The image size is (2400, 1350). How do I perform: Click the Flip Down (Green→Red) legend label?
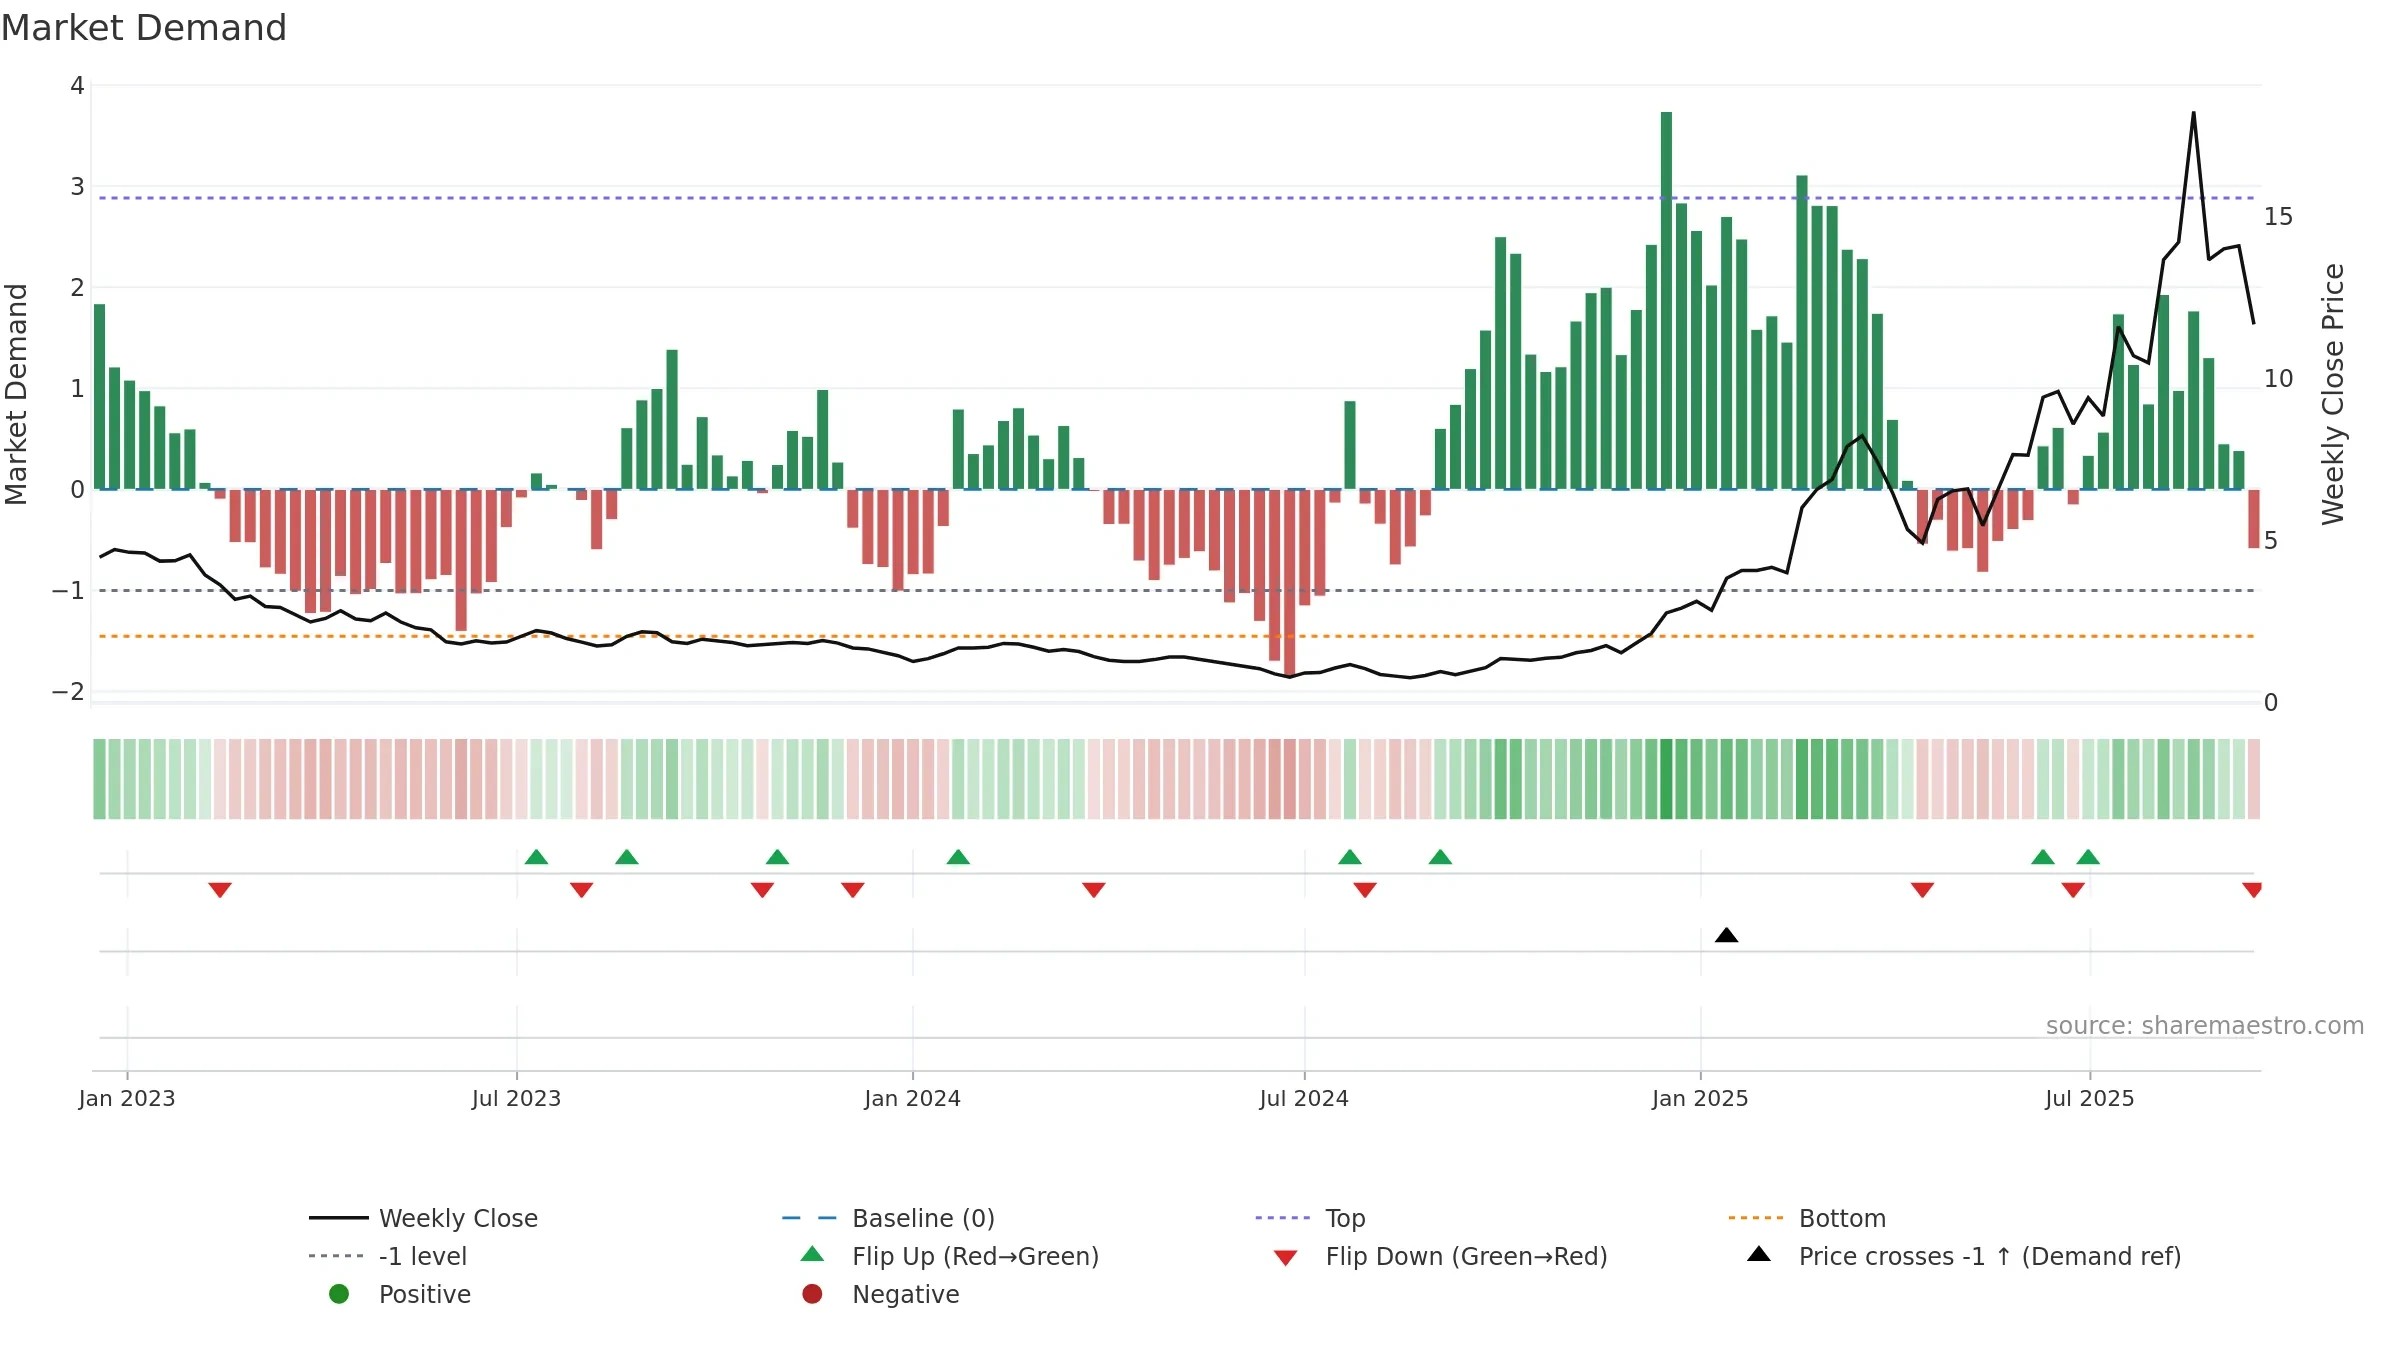click(x=1466, y=1256)
